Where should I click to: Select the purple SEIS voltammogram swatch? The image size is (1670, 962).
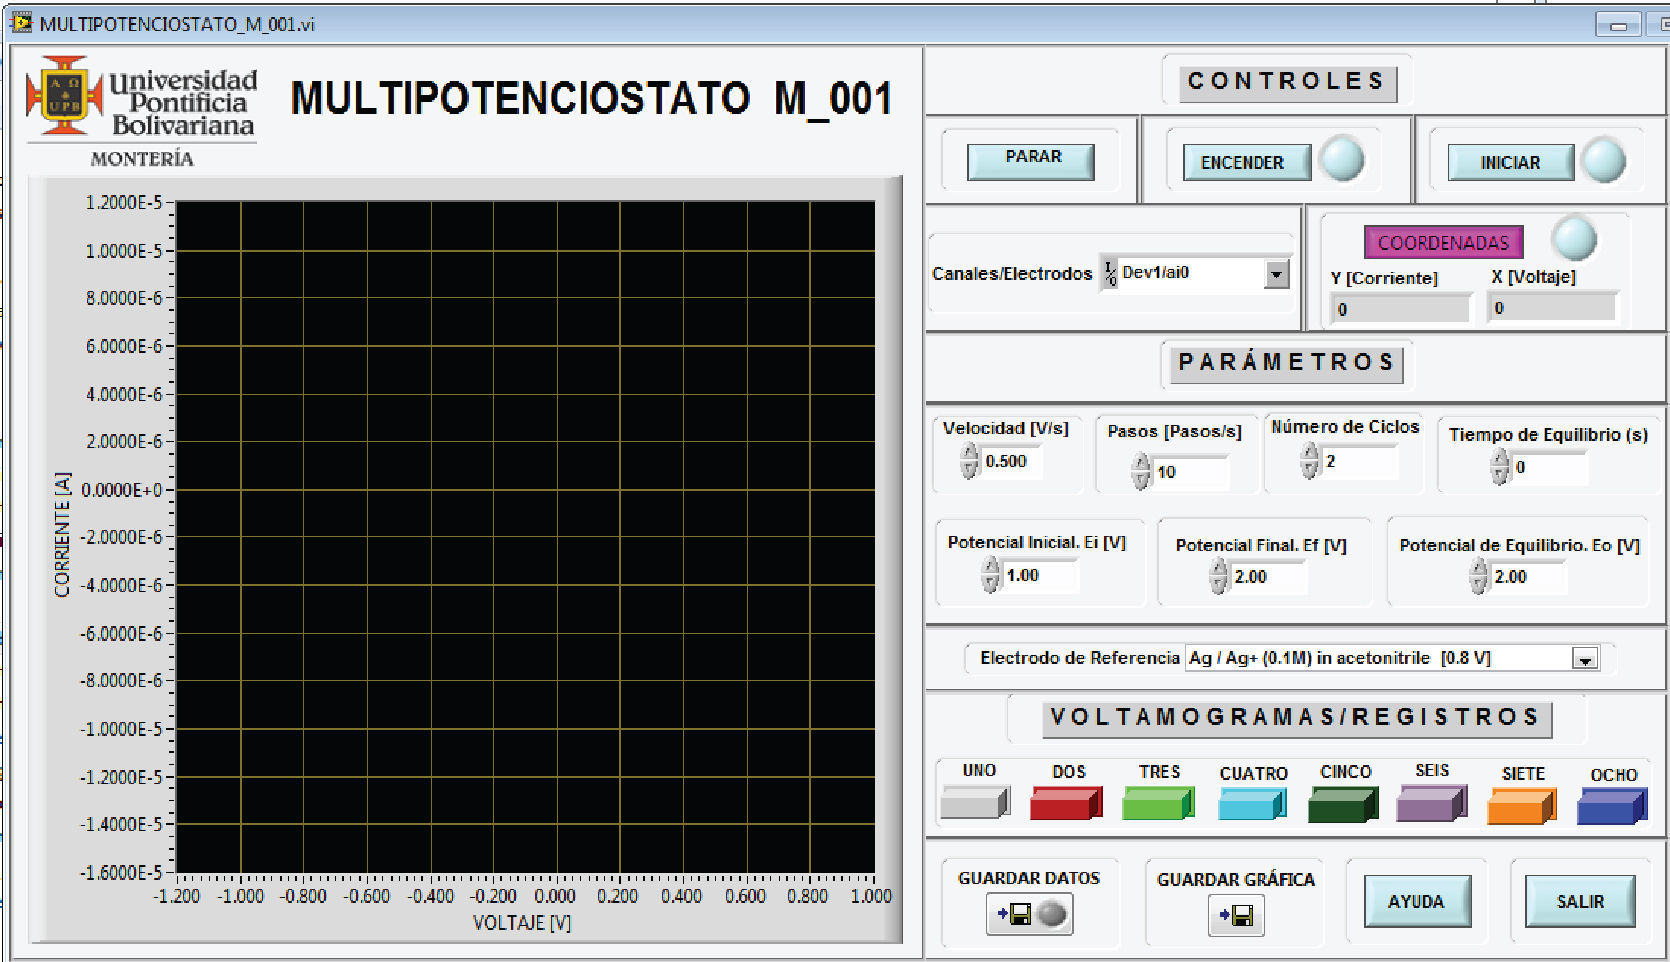click(x=1430, y=804)
